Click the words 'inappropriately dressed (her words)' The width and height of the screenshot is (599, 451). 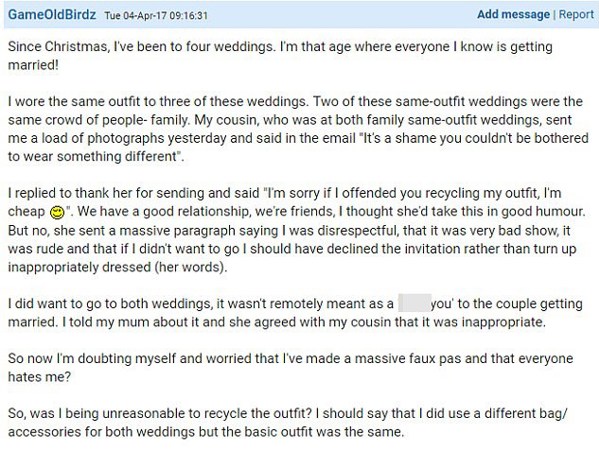[117, 267]
